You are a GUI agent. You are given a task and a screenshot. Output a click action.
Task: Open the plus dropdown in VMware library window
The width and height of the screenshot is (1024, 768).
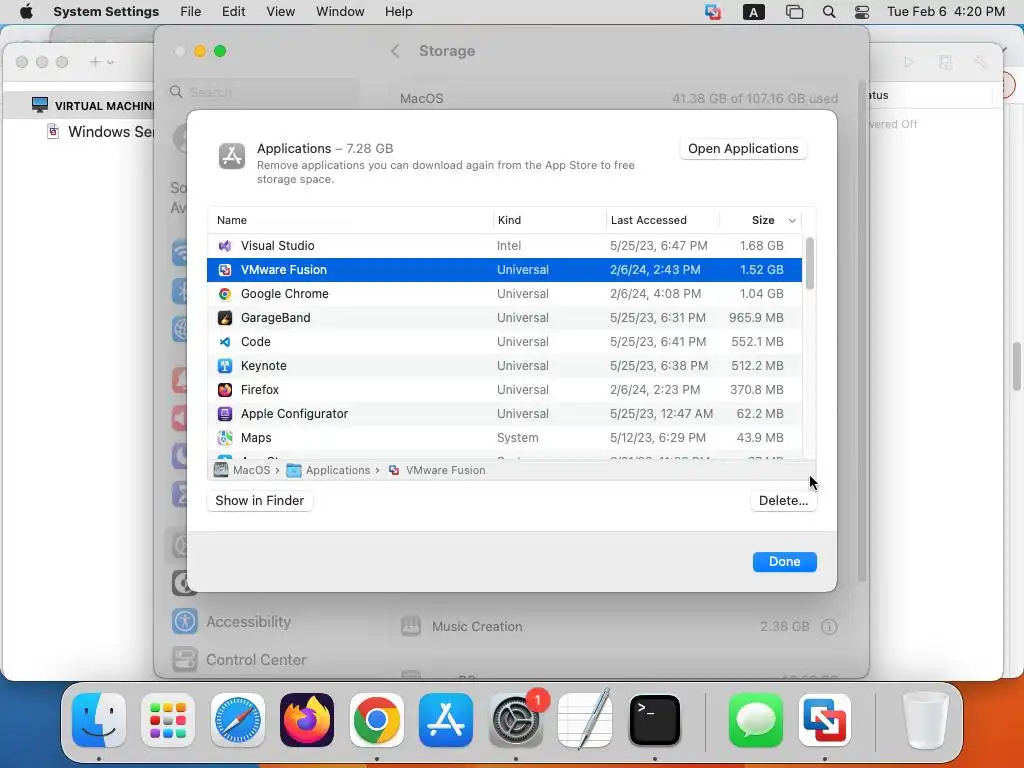point(101,62)
